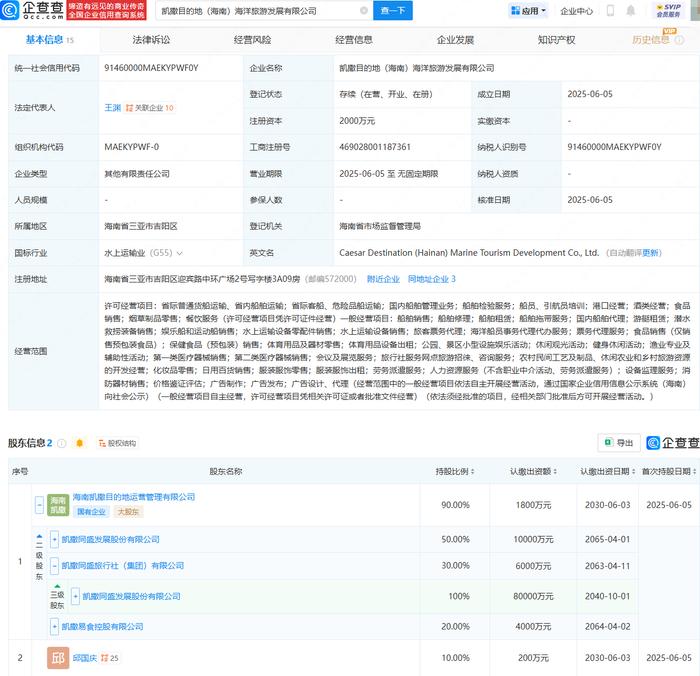Viewport: 700px width, 676px height.
Task: Click 关联企业 10 link
Action: [x=154, y=108]
